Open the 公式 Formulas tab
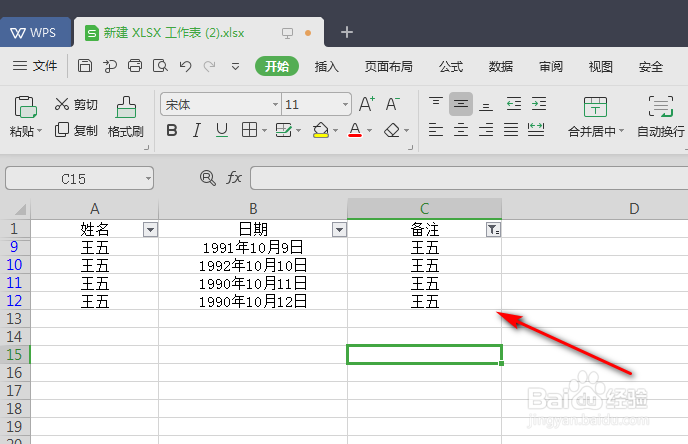 (451, 67)
